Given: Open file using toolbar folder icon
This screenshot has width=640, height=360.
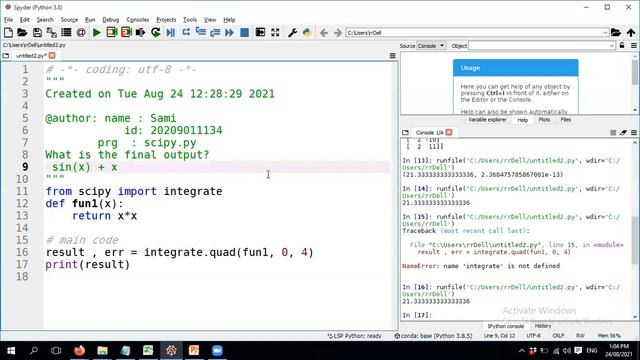Looking at the screenshot, I should (x=22, y=33).
